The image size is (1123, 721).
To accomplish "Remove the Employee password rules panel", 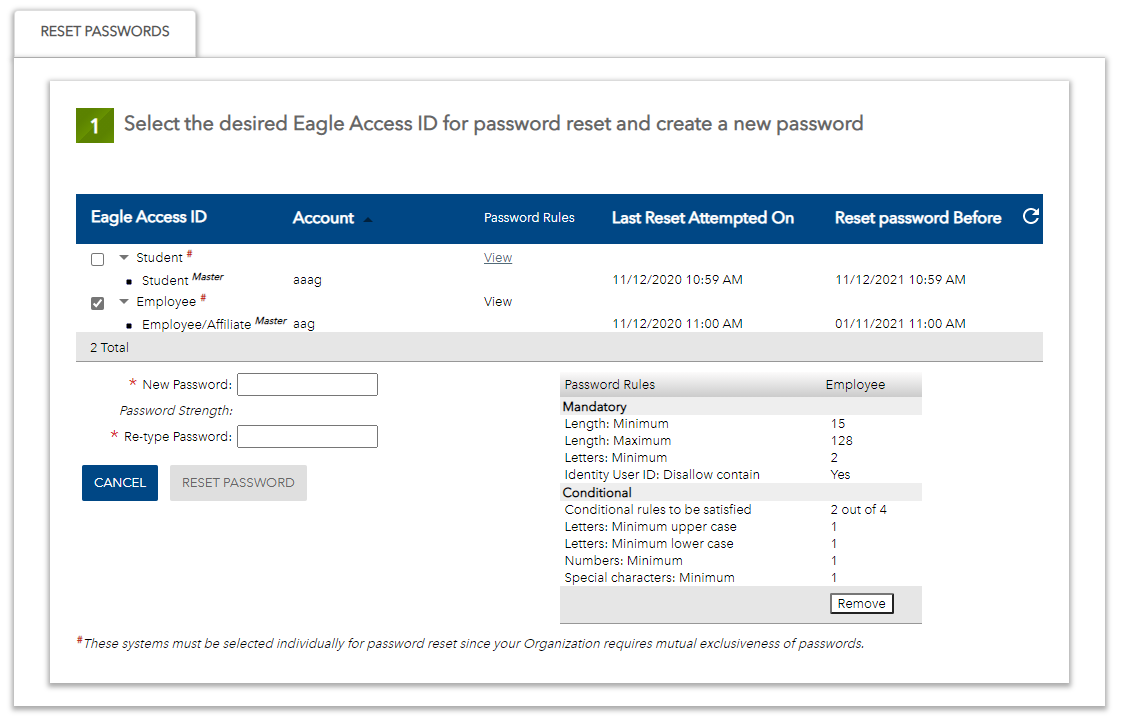I will click(861, 603).
